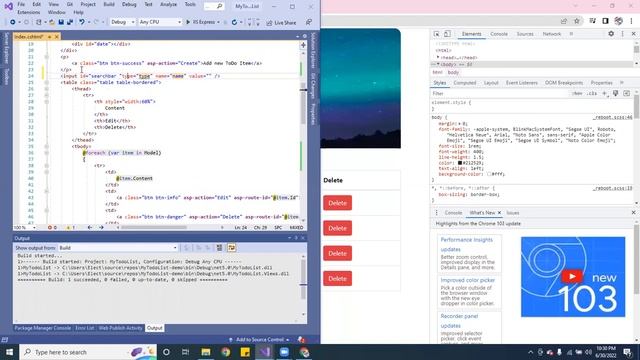
Task: Open the Performance insights updates link
Action: 467,244
